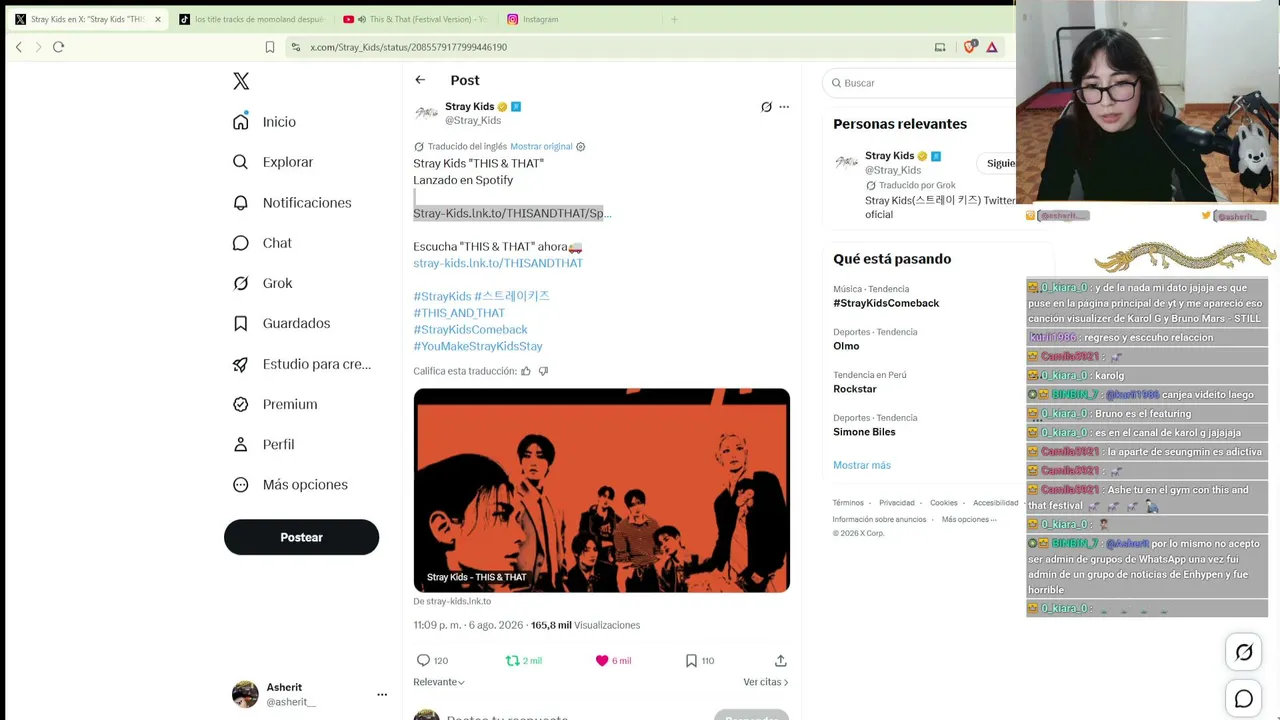Click the Buscar search field
Image resolution: width=1280 pixels, height=720 pixels.
(x=920, y=83)
